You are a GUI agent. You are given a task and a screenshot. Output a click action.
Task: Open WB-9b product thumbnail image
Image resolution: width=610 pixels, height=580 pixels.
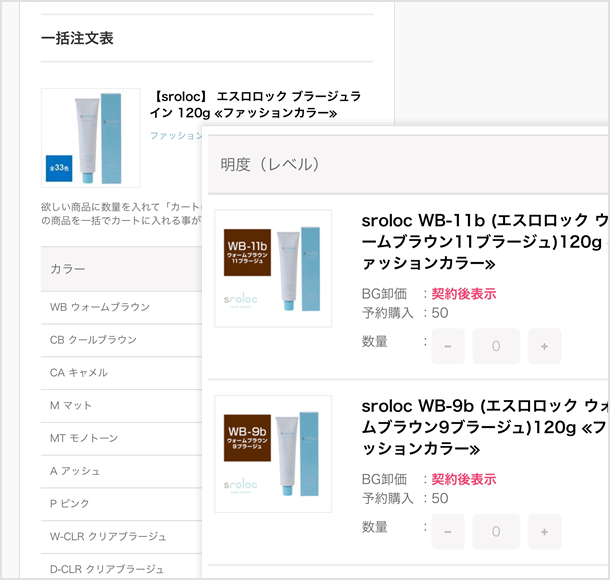(x=273, y=453)
